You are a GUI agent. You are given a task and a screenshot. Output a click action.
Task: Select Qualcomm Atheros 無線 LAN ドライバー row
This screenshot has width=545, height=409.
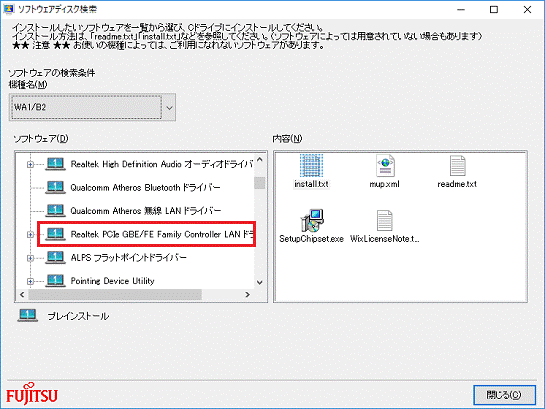(146, 211)
